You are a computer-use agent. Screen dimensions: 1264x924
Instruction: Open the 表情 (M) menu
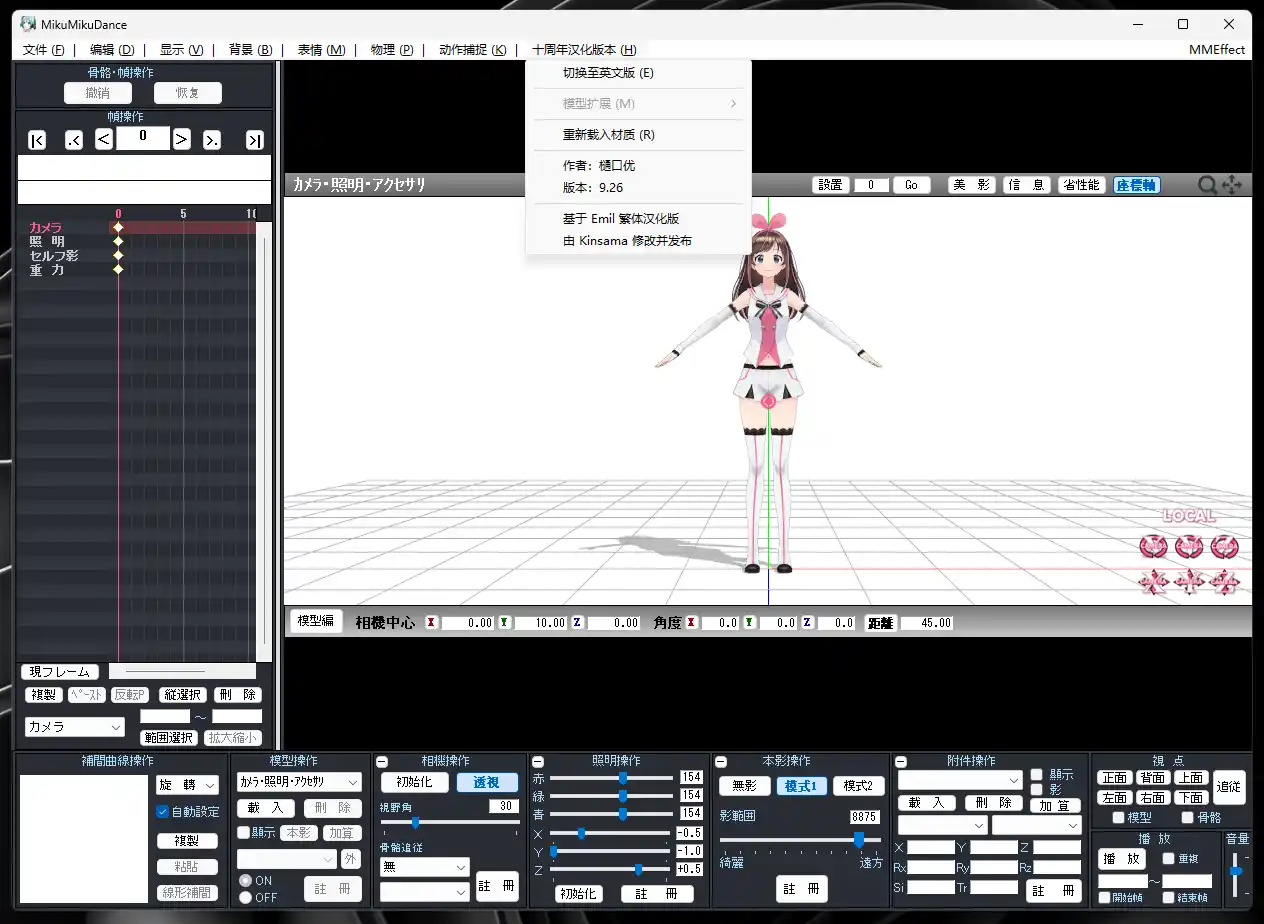(x=321, y=50)
